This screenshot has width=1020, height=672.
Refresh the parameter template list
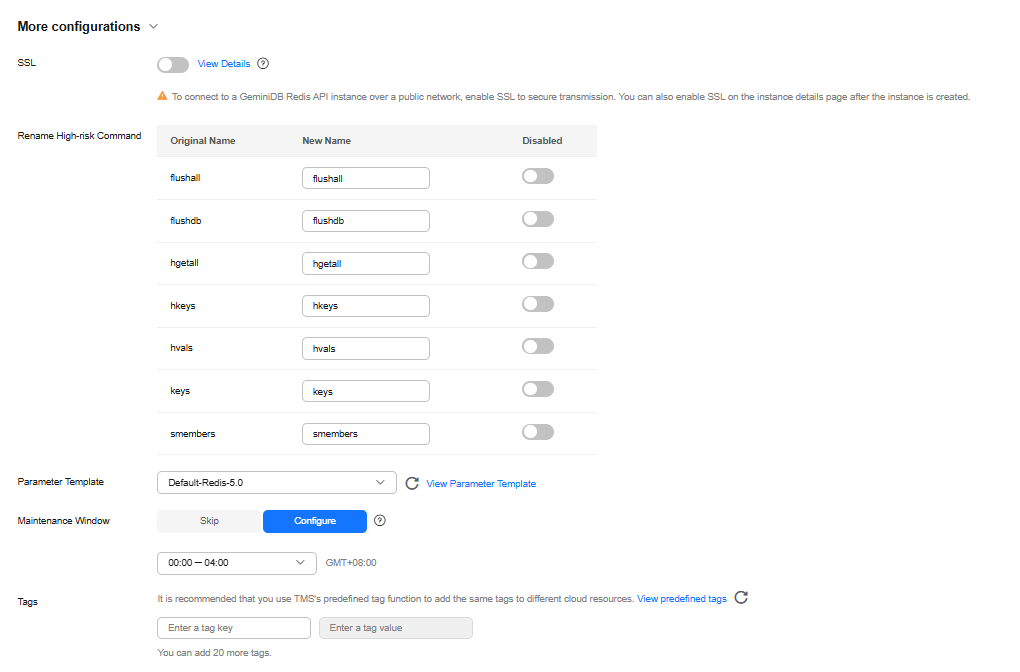tap(412, 483)
